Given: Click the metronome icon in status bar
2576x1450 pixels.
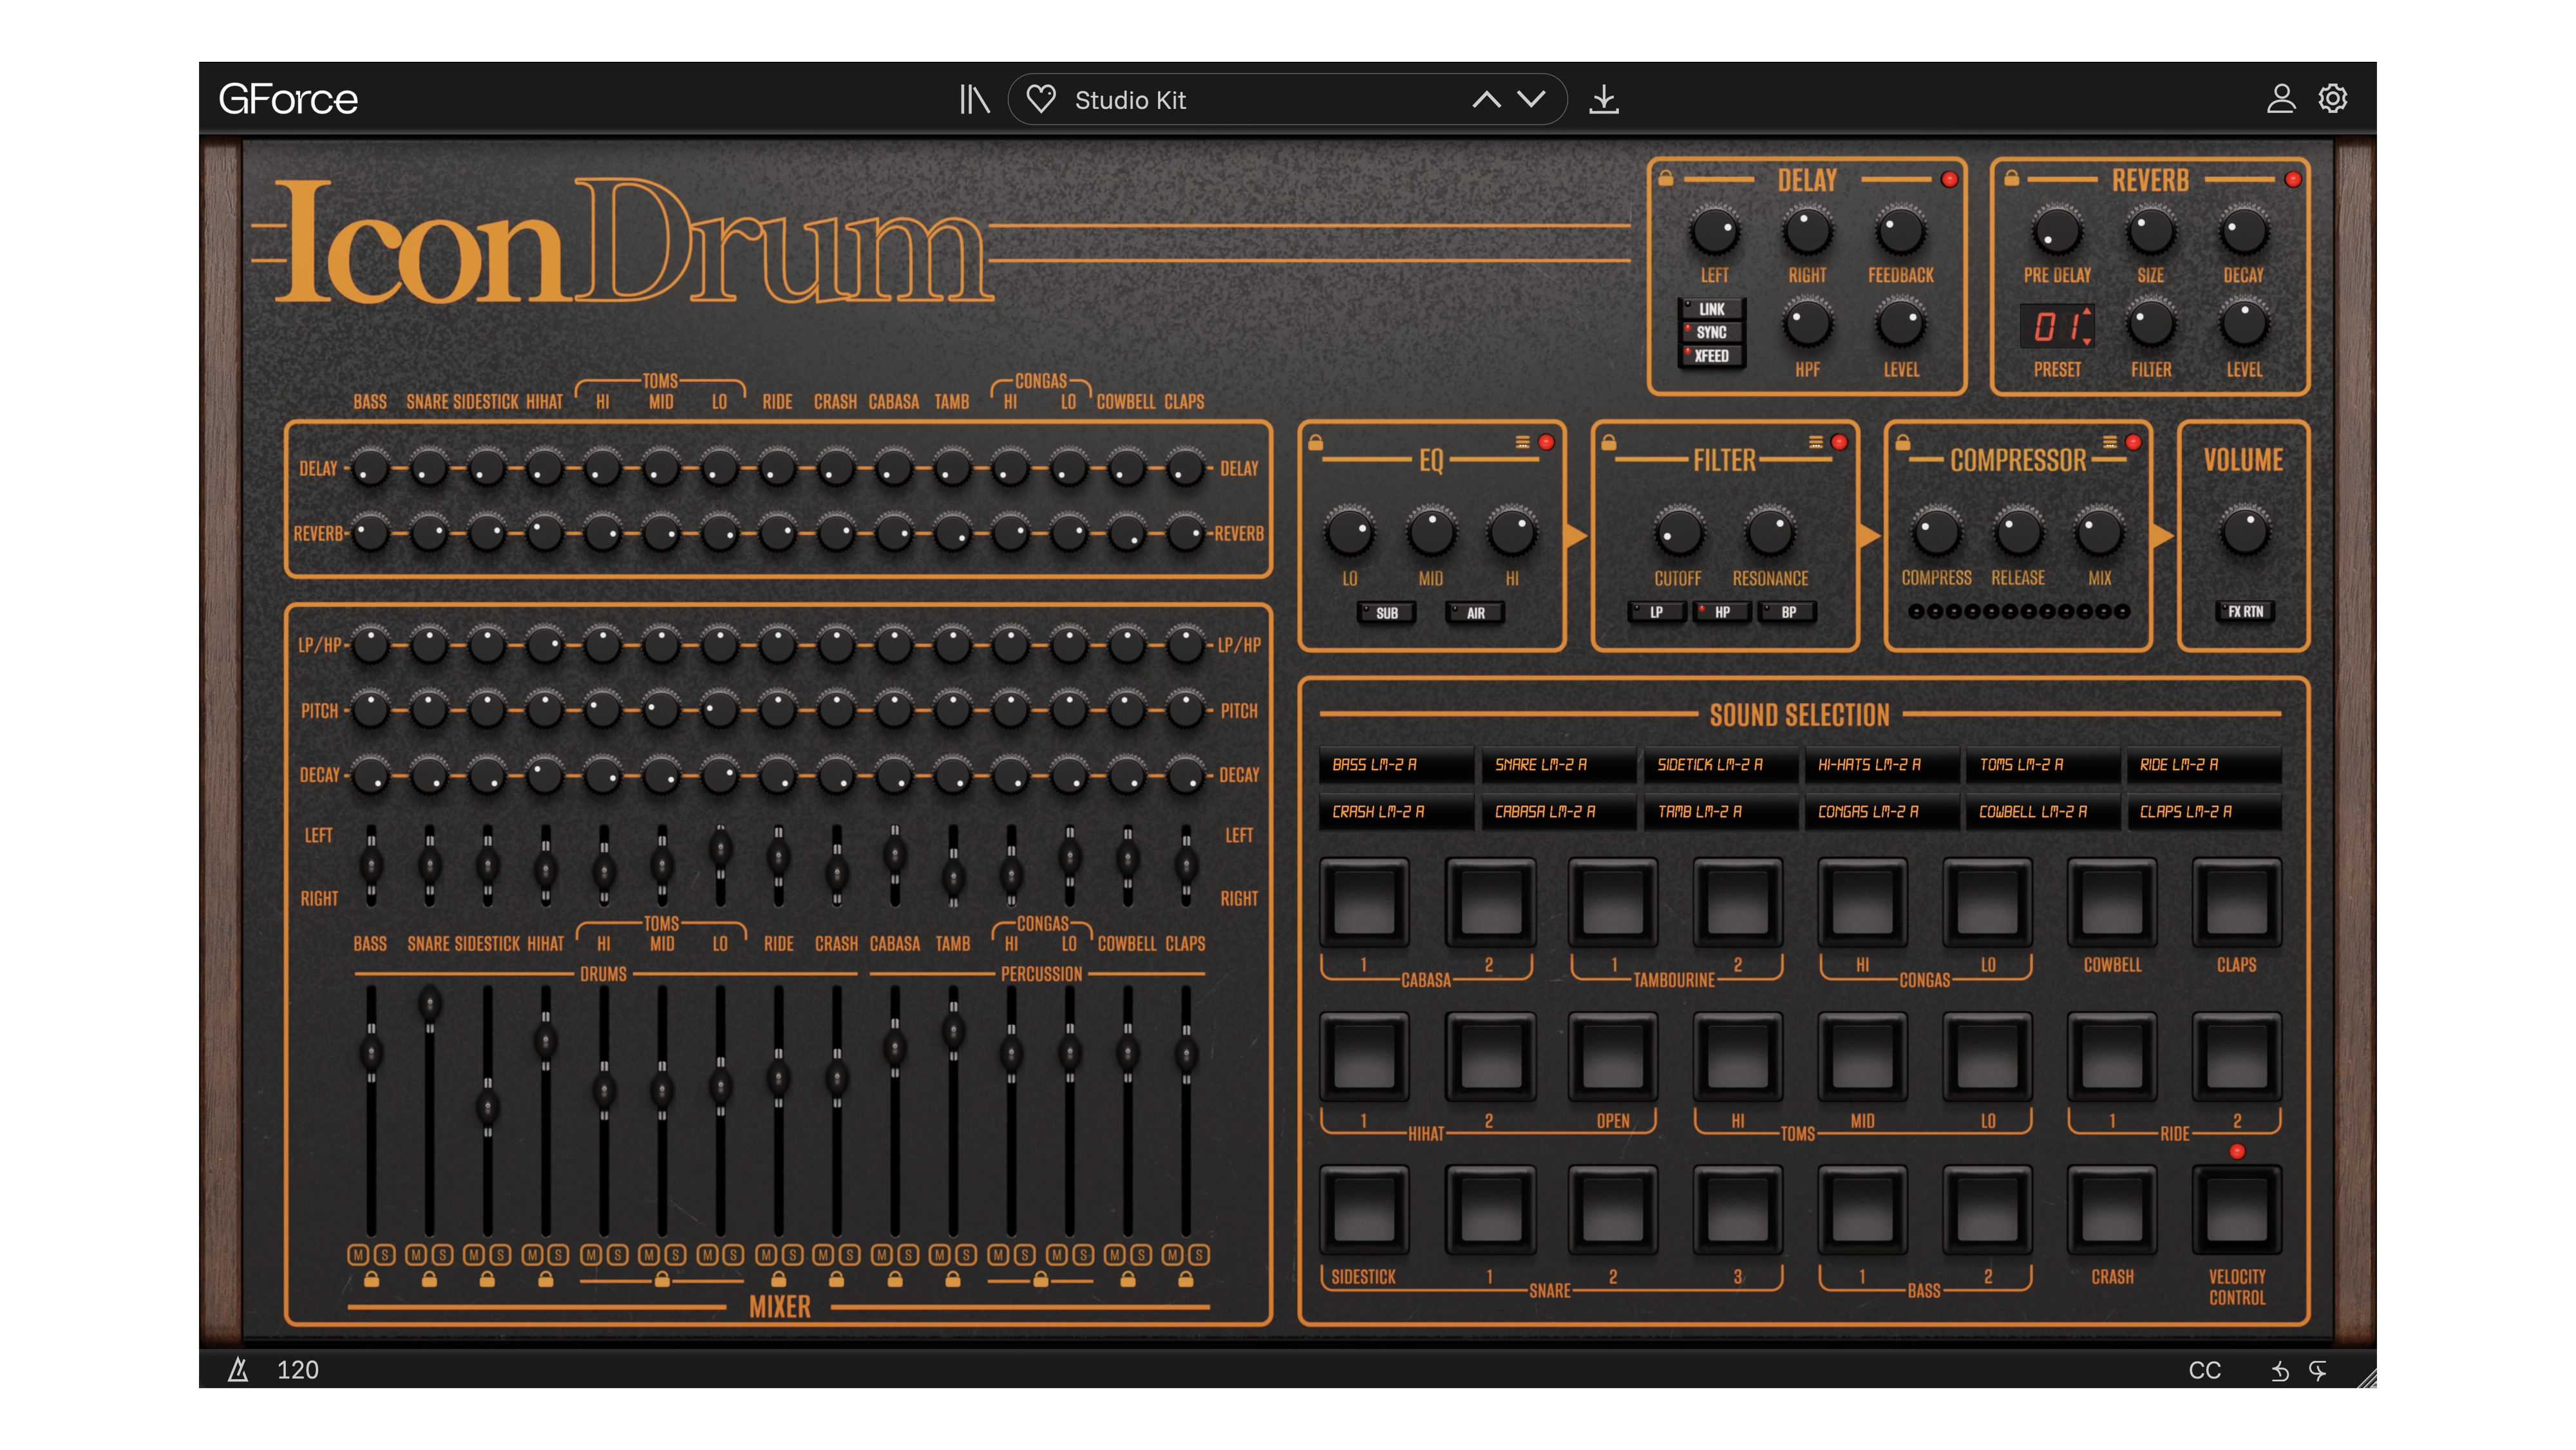Looking at the screenshot, I should 238,1369.
